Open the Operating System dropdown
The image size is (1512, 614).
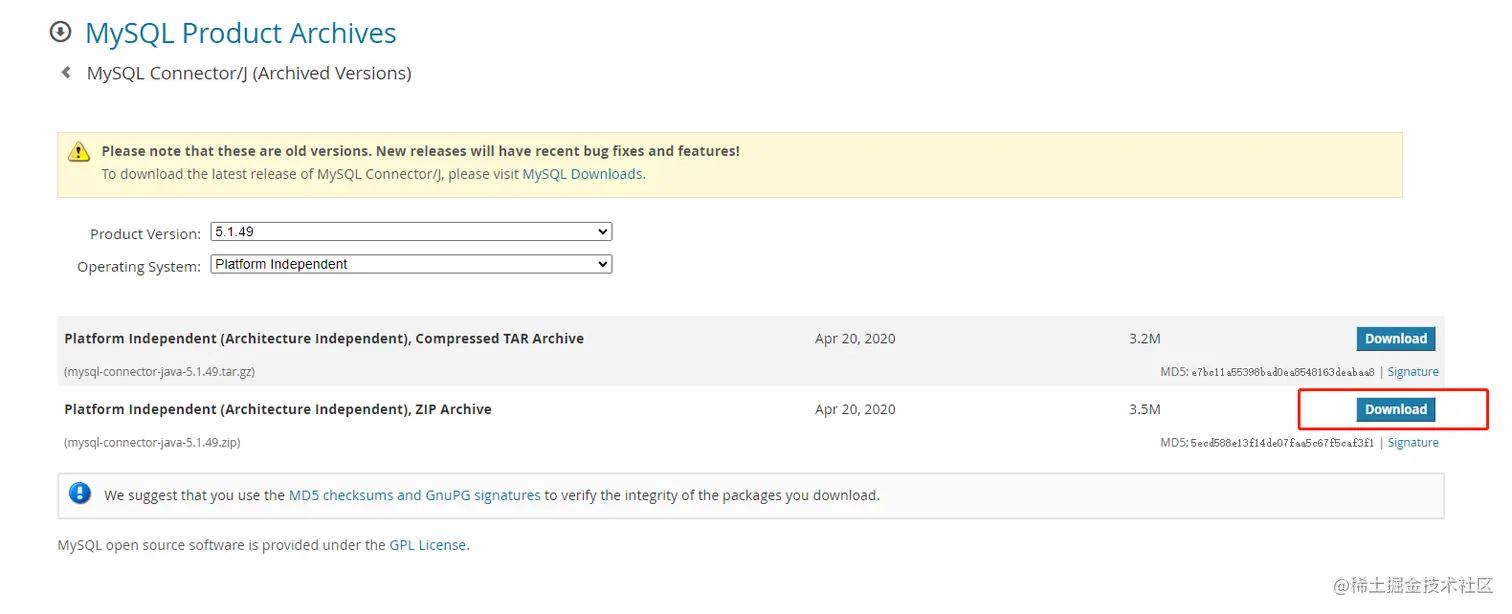point(411,264)
